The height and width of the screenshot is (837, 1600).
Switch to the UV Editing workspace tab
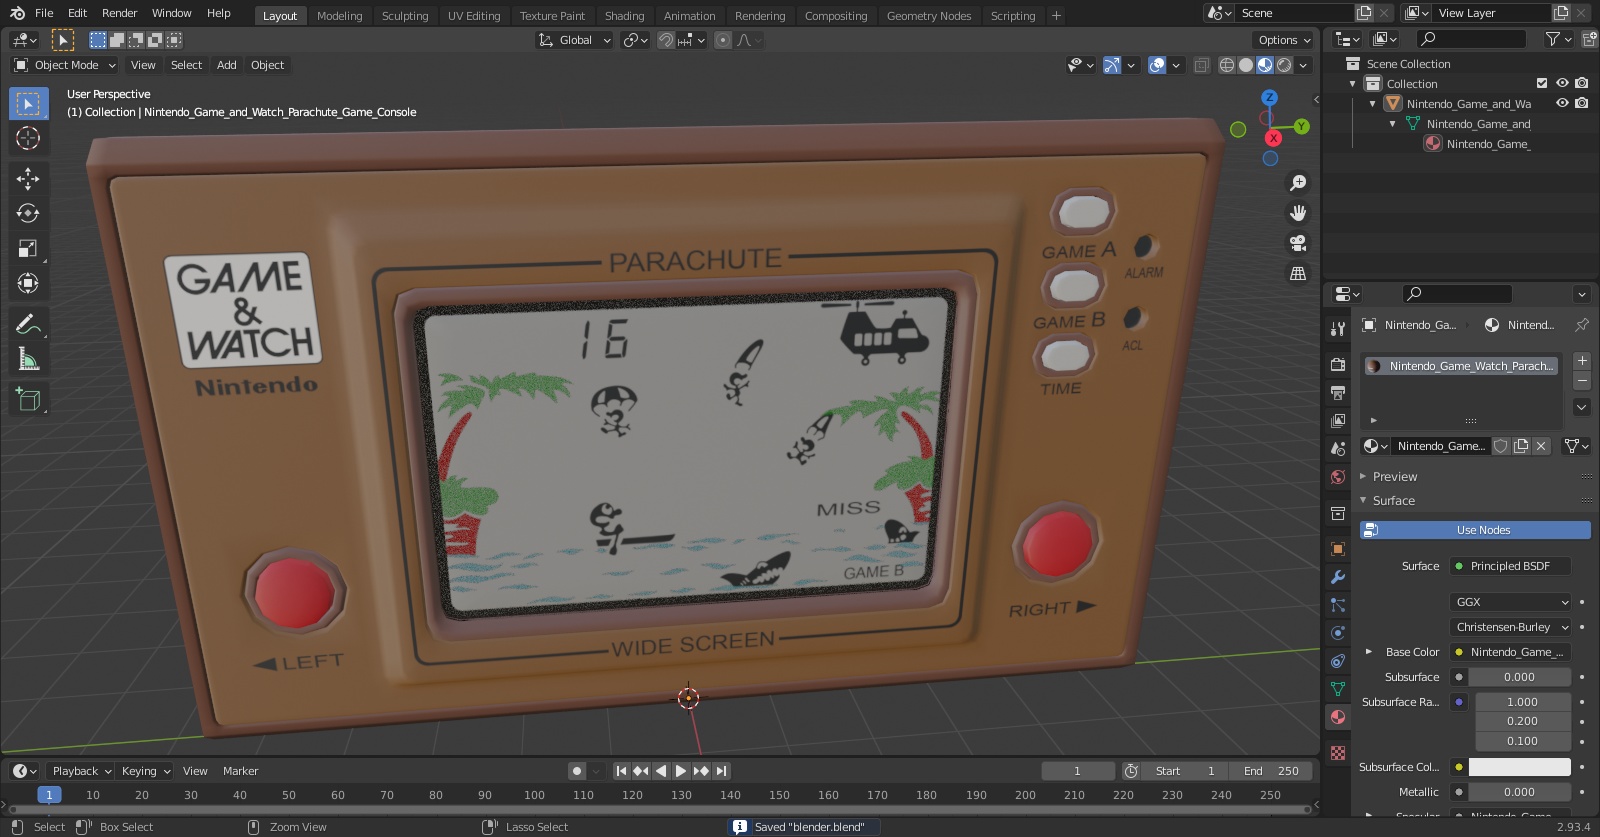click(474, 16)
